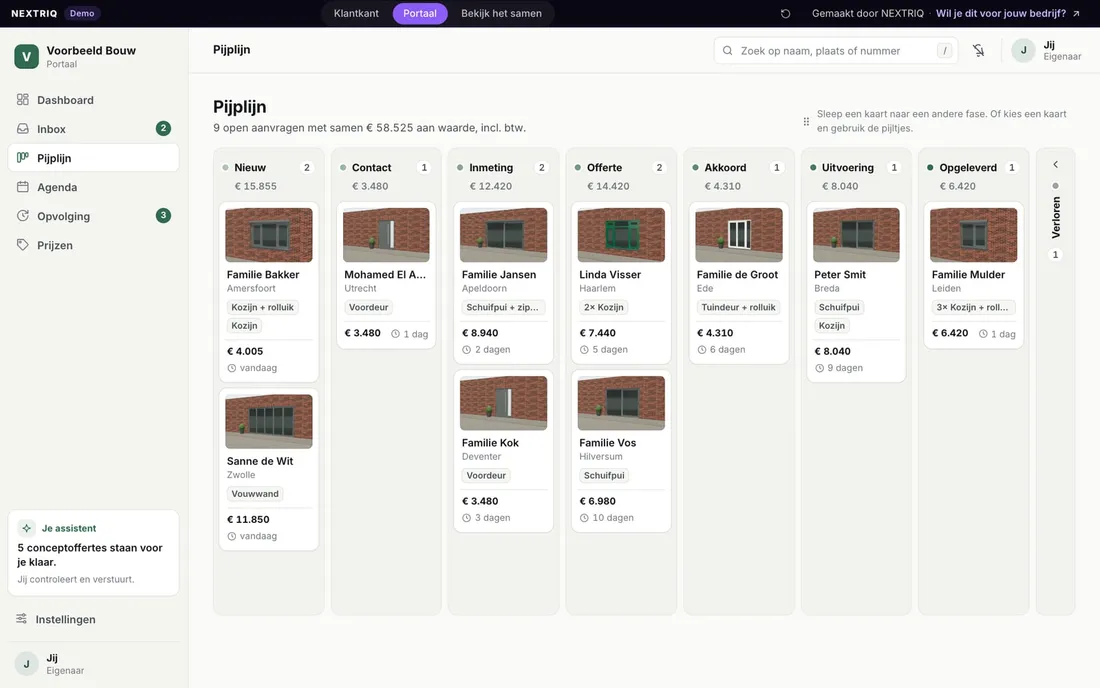The width and height of the screenshot is (1100, 688).
Task: Open Instellingen in sidebar
Action: [x=93, y=619]
